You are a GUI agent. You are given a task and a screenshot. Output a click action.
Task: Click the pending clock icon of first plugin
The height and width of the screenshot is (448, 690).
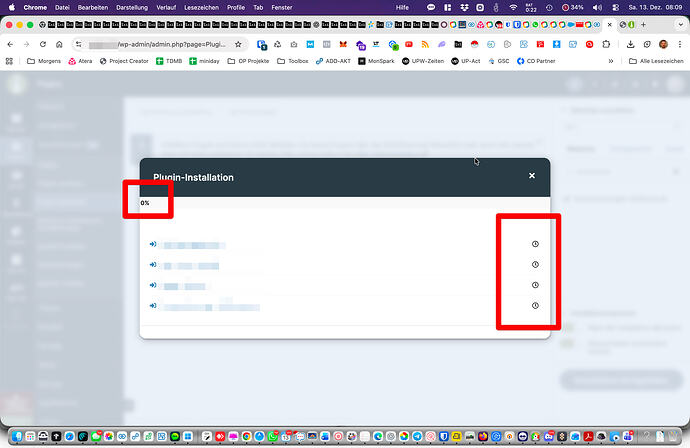[x=535, y=244]
